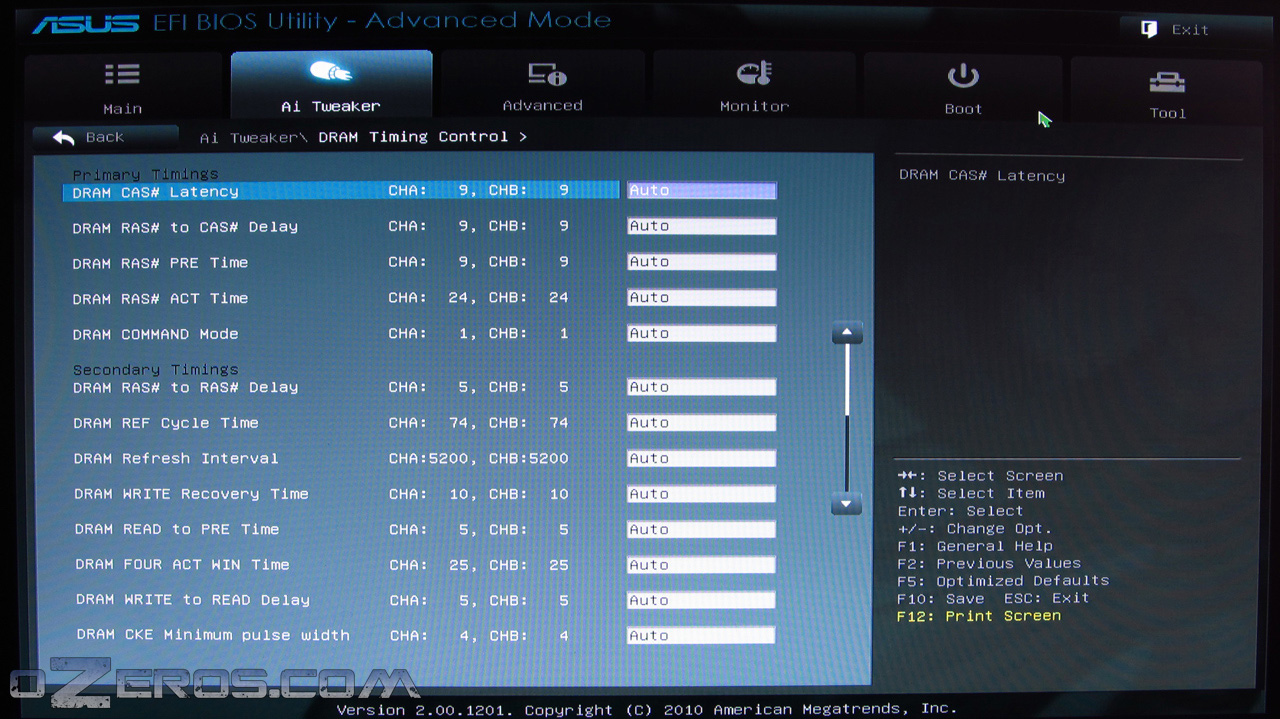Viewport: 1280px width, 719px height.
Task: Select the DRAM RAS# PRE Time label
Action: pyautogui.click(x=160, y=263)
